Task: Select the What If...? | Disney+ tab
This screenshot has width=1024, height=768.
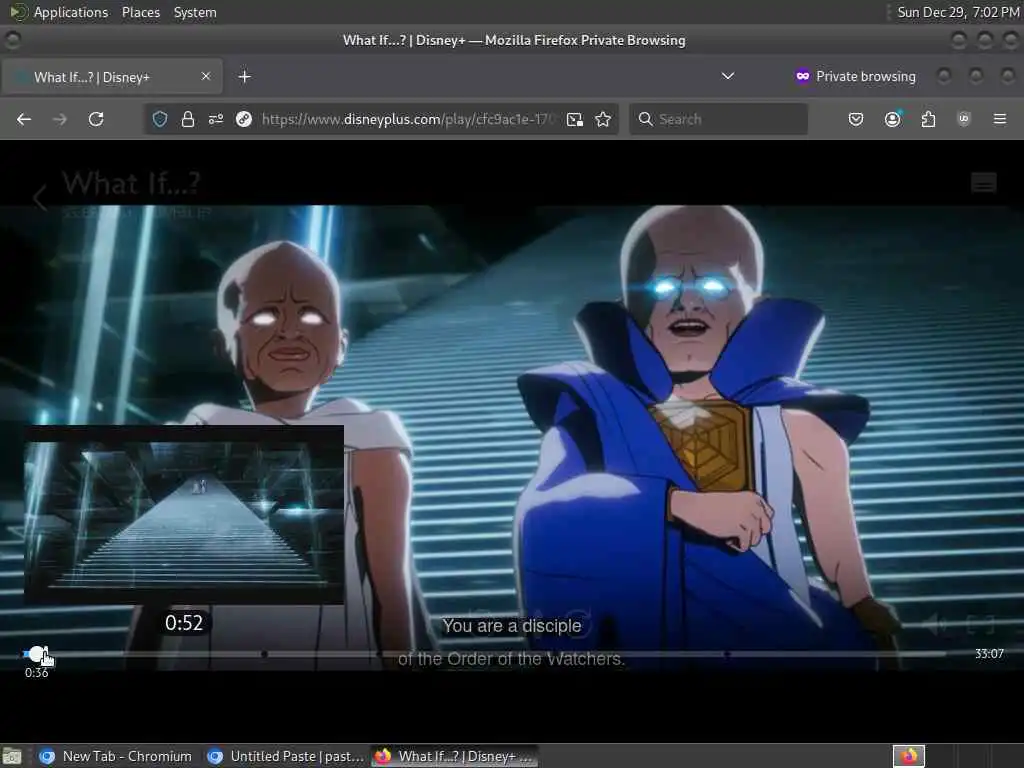Action: 112,76
